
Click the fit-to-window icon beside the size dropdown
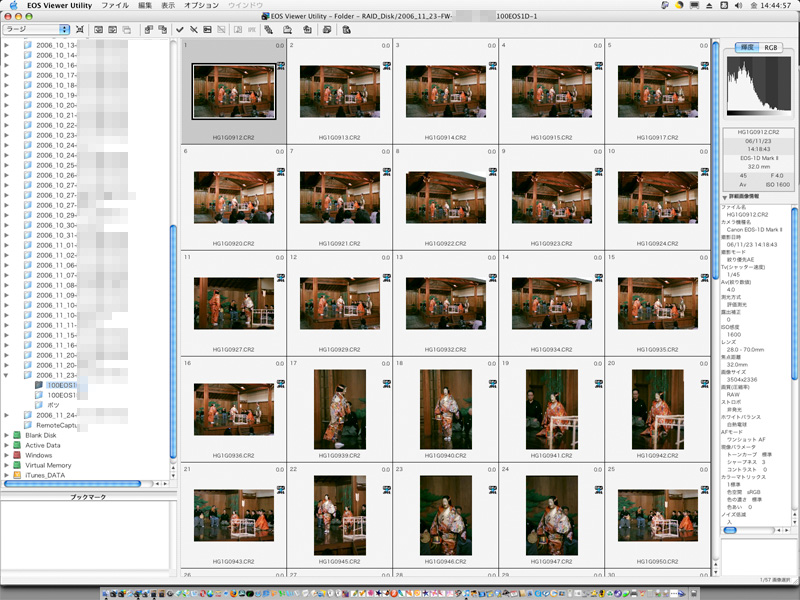[80, 30]
